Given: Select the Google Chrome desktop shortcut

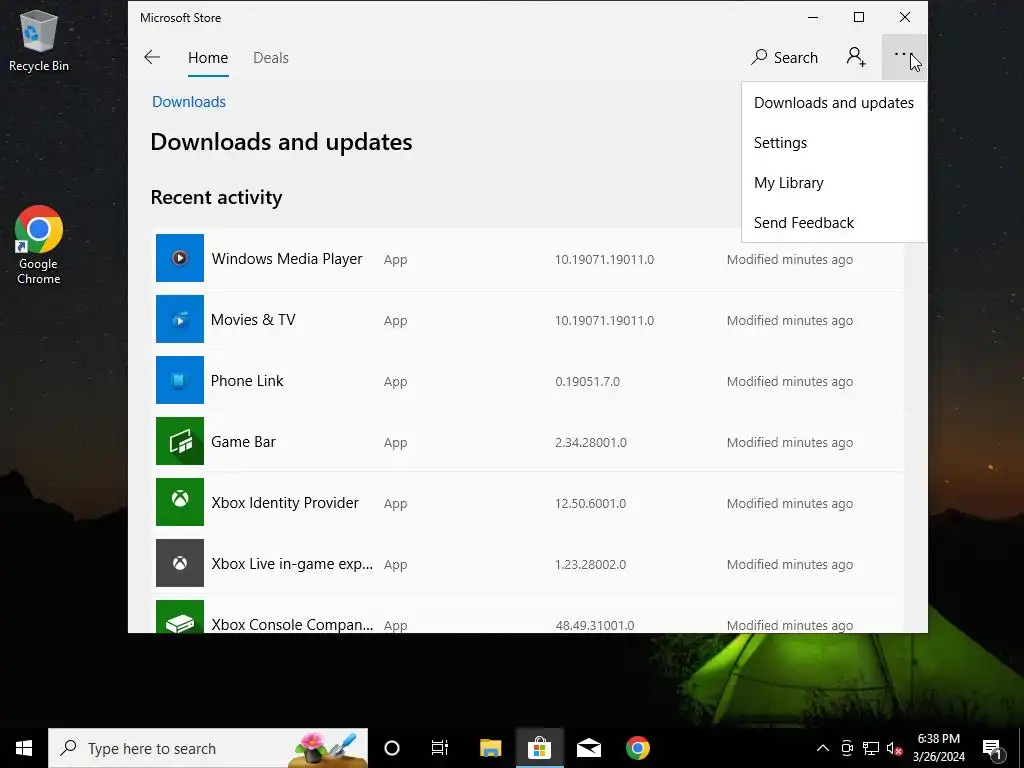Looking at the screenshot, I should click(x=39, y=245).
